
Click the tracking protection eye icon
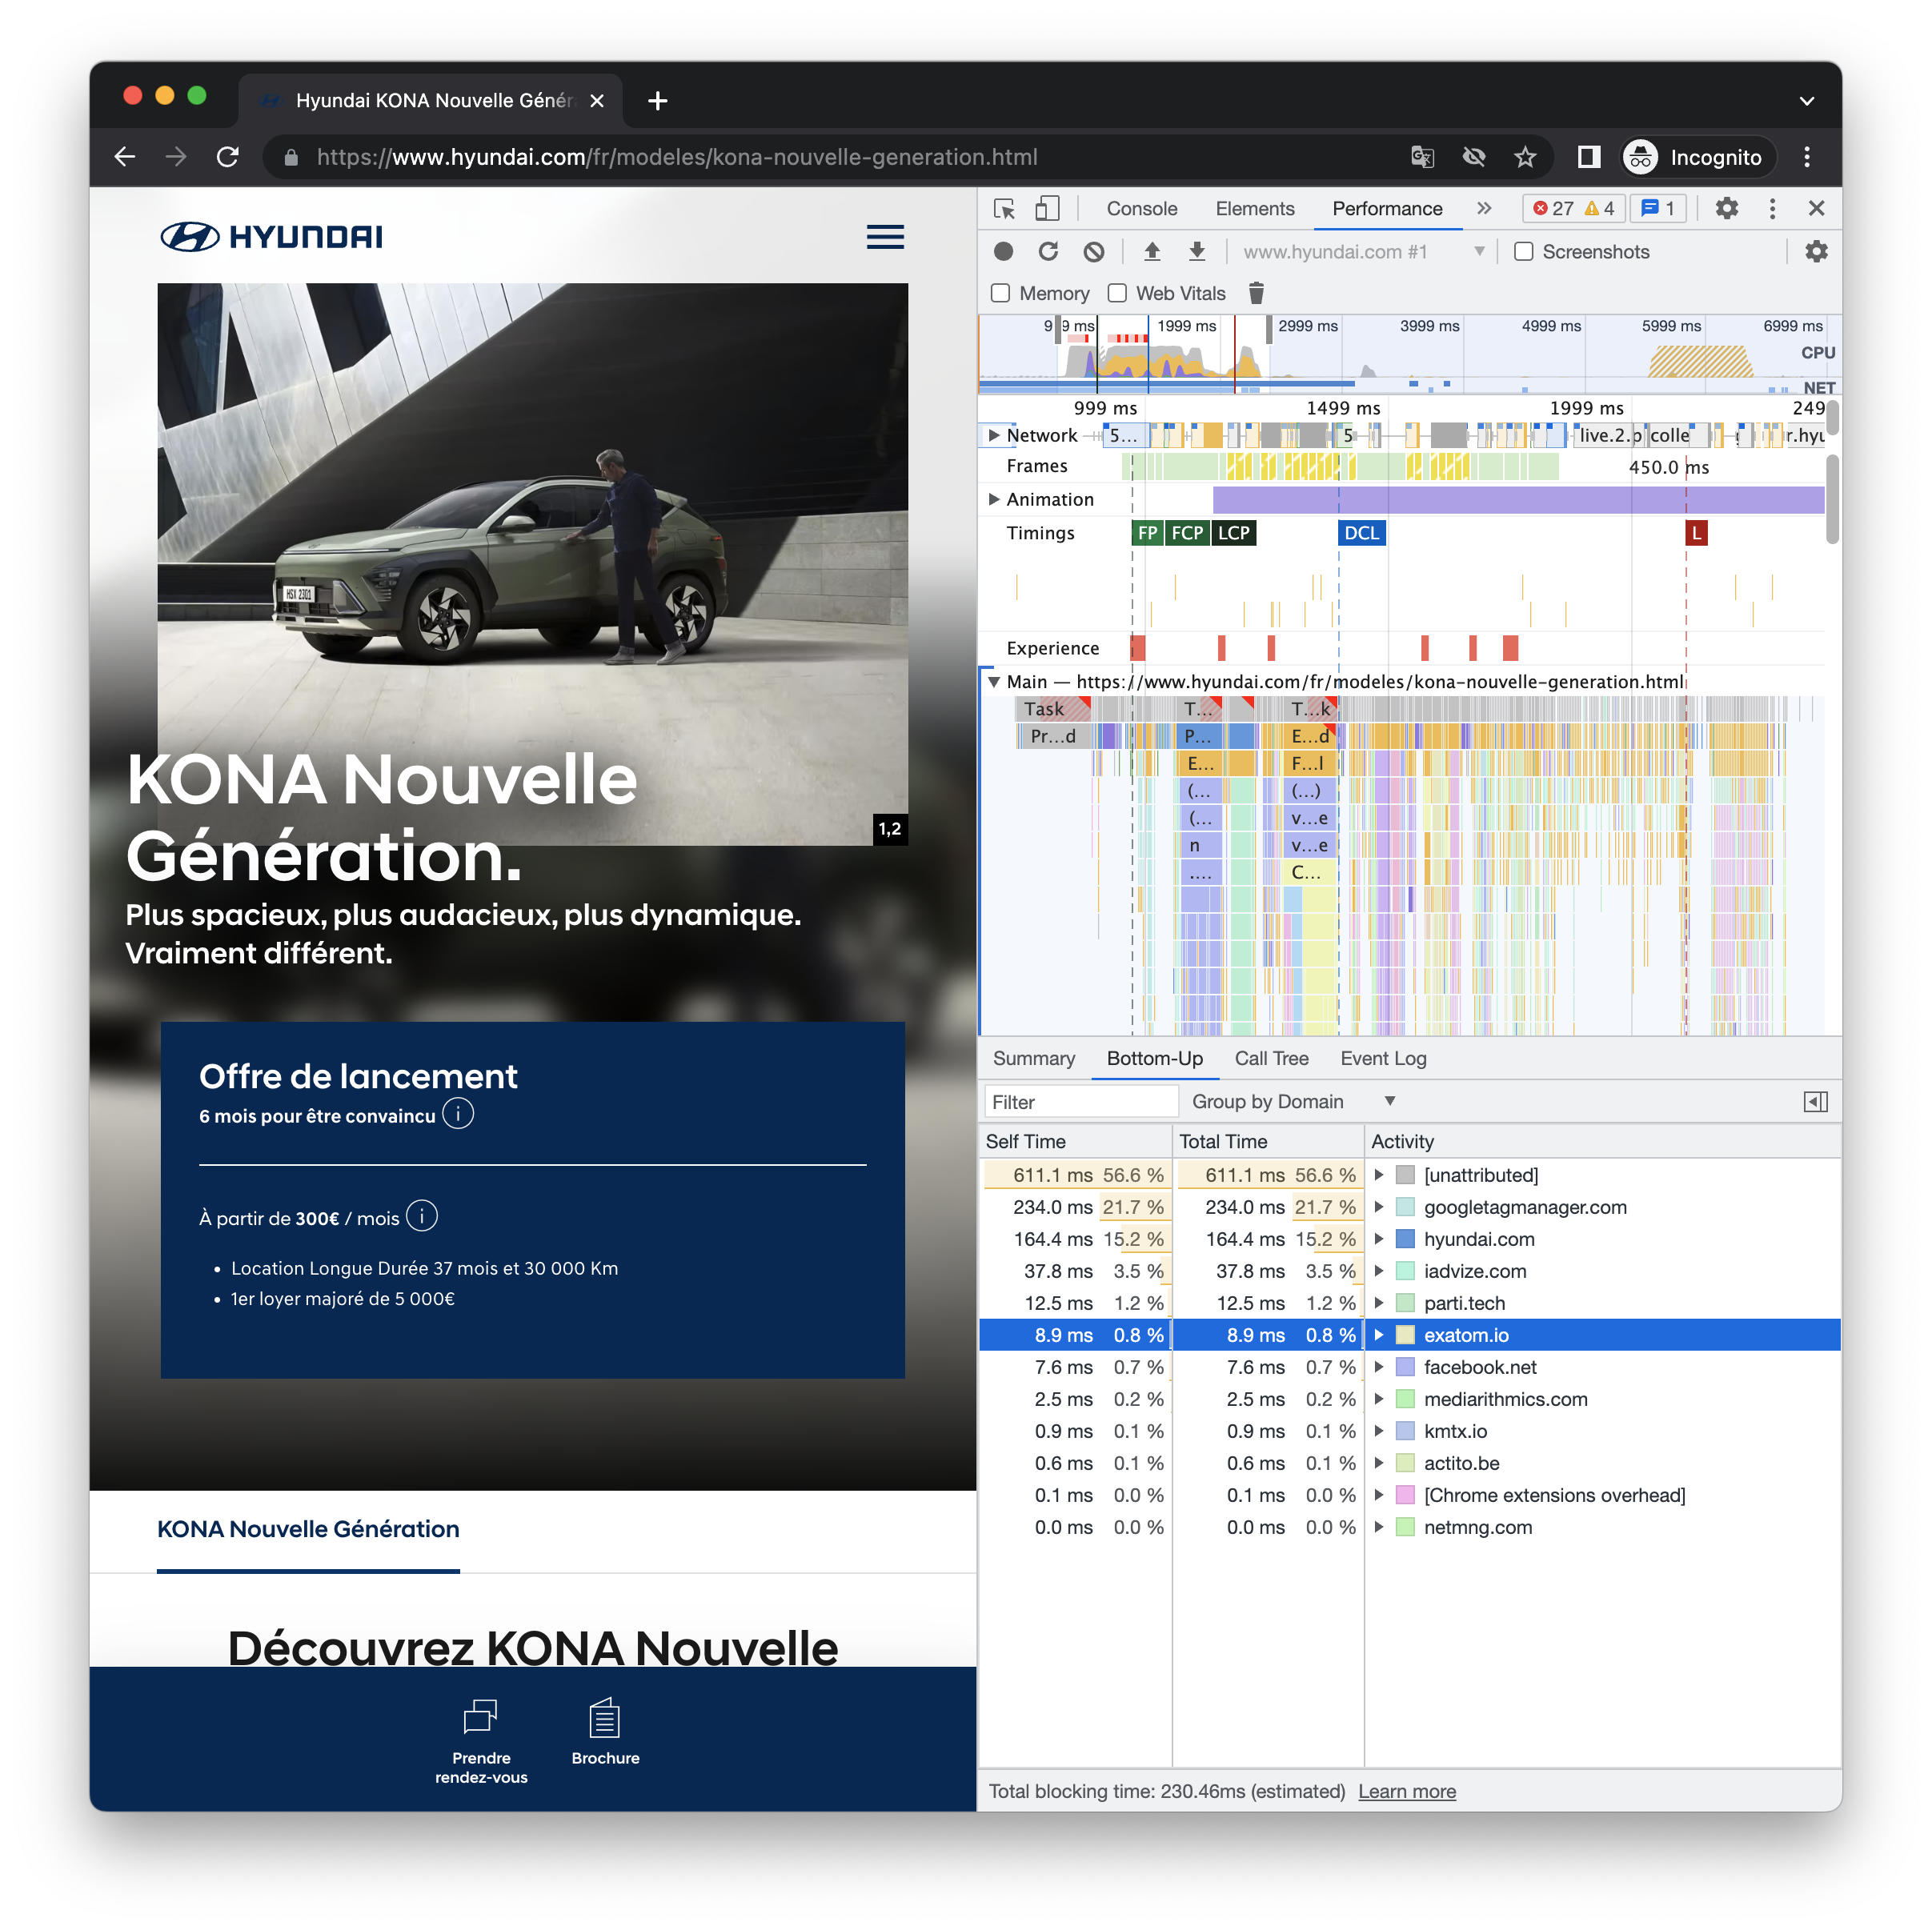point(1473,157)
